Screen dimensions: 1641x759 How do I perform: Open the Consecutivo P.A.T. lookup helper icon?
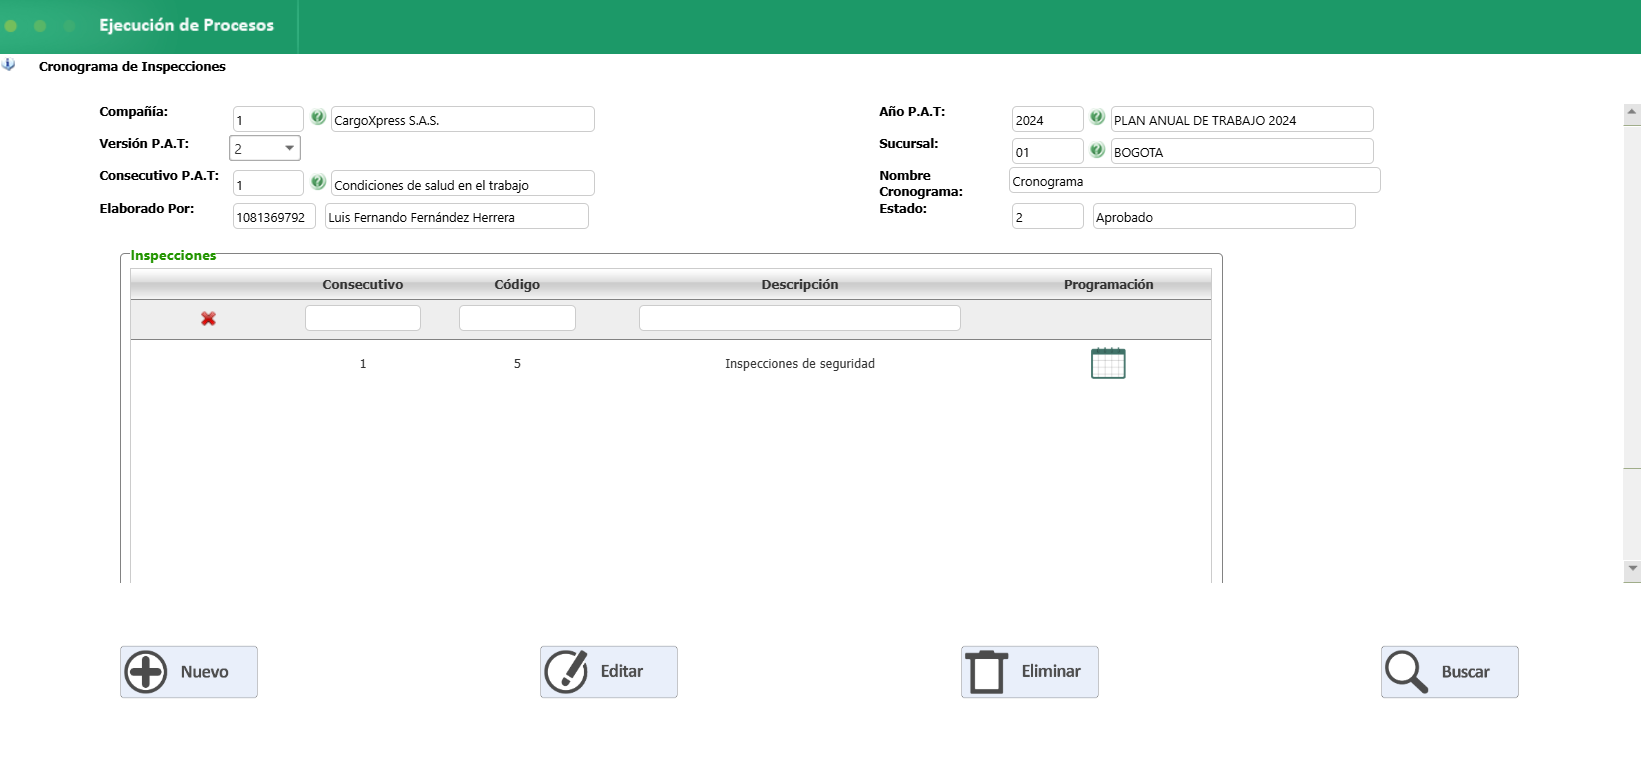pyautogui.click(x=318, y=182)
